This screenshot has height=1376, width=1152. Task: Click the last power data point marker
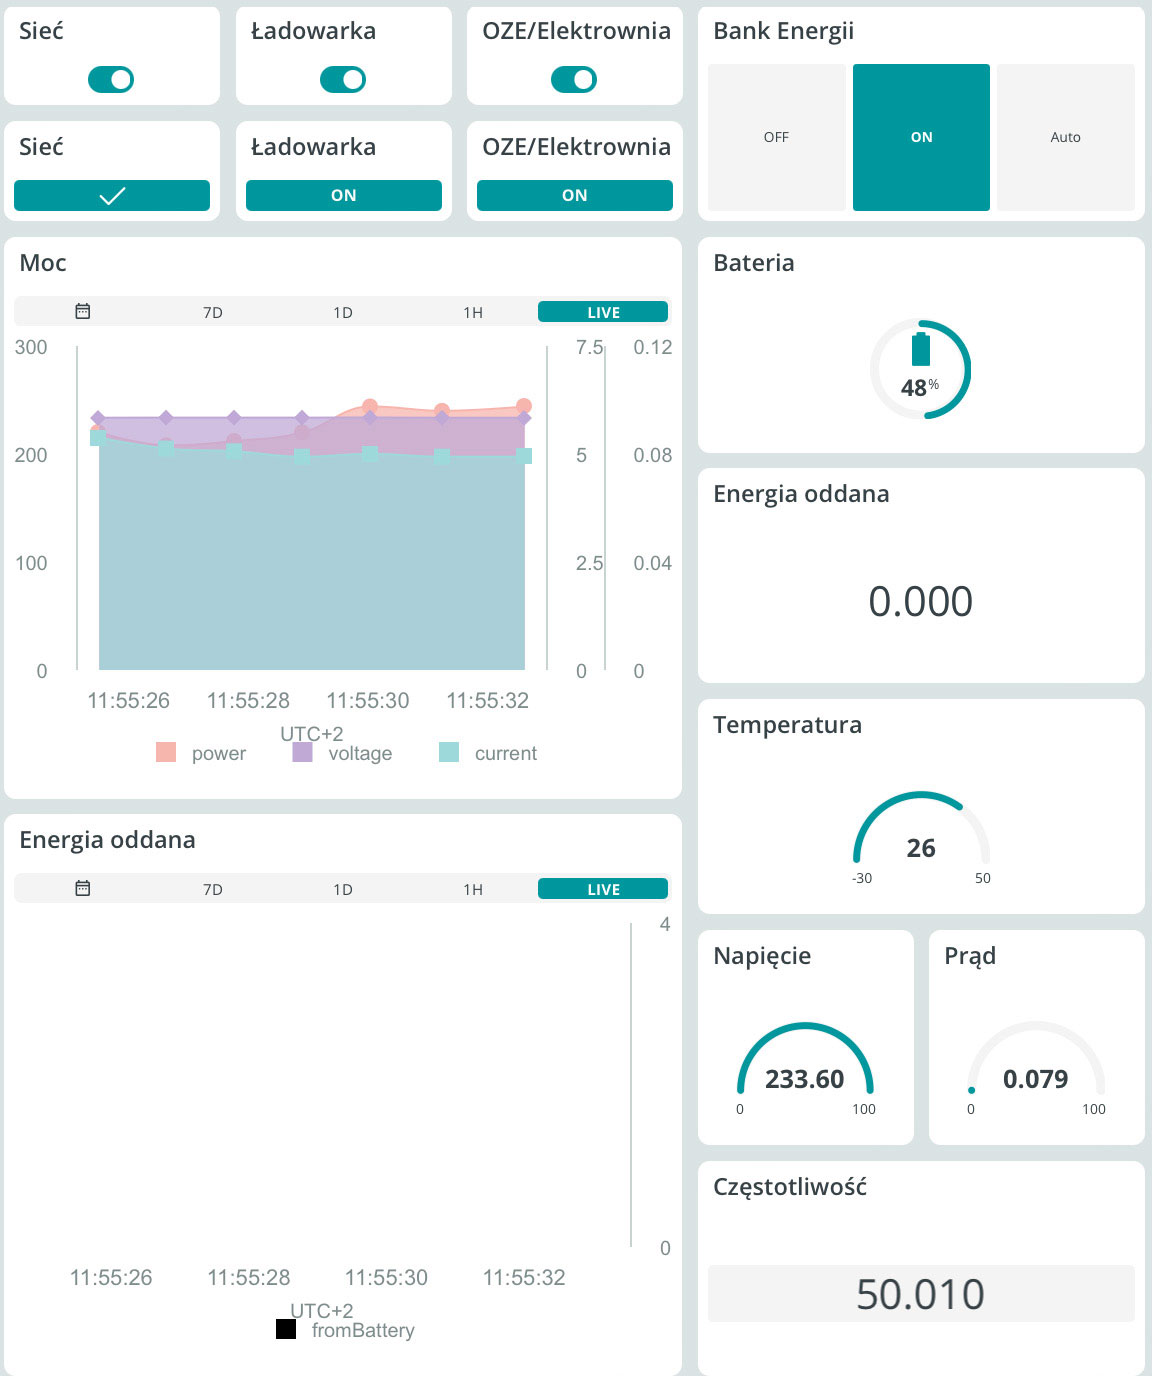[x=524, y=406]
